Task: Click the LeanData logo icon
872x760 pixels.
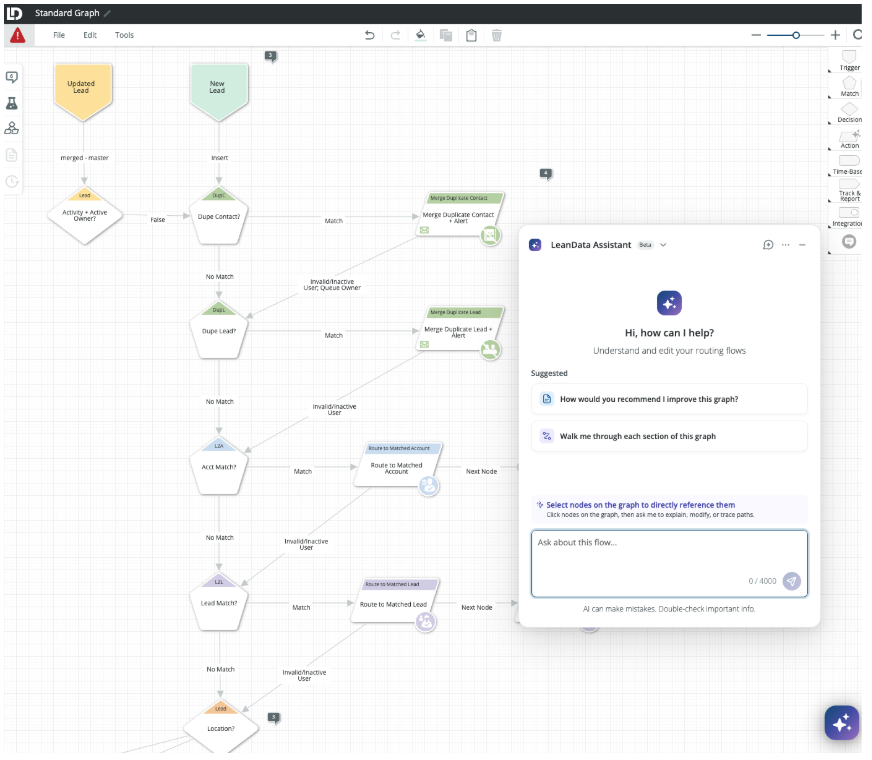Action: (14, 13)
